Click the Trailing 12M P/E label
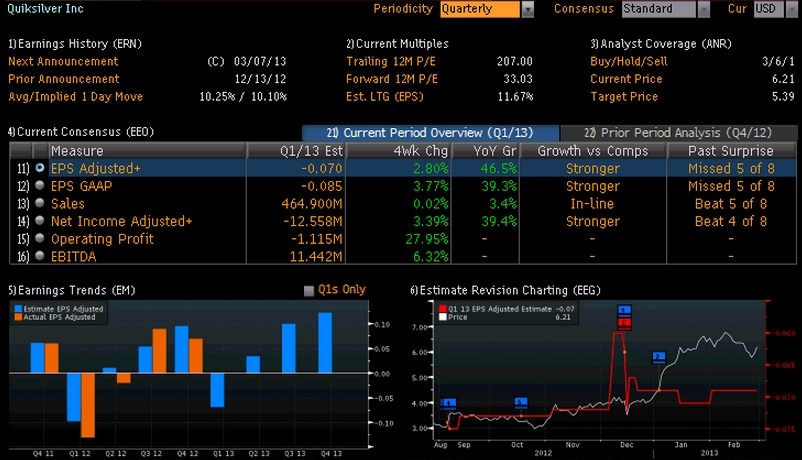 (391, 61)
